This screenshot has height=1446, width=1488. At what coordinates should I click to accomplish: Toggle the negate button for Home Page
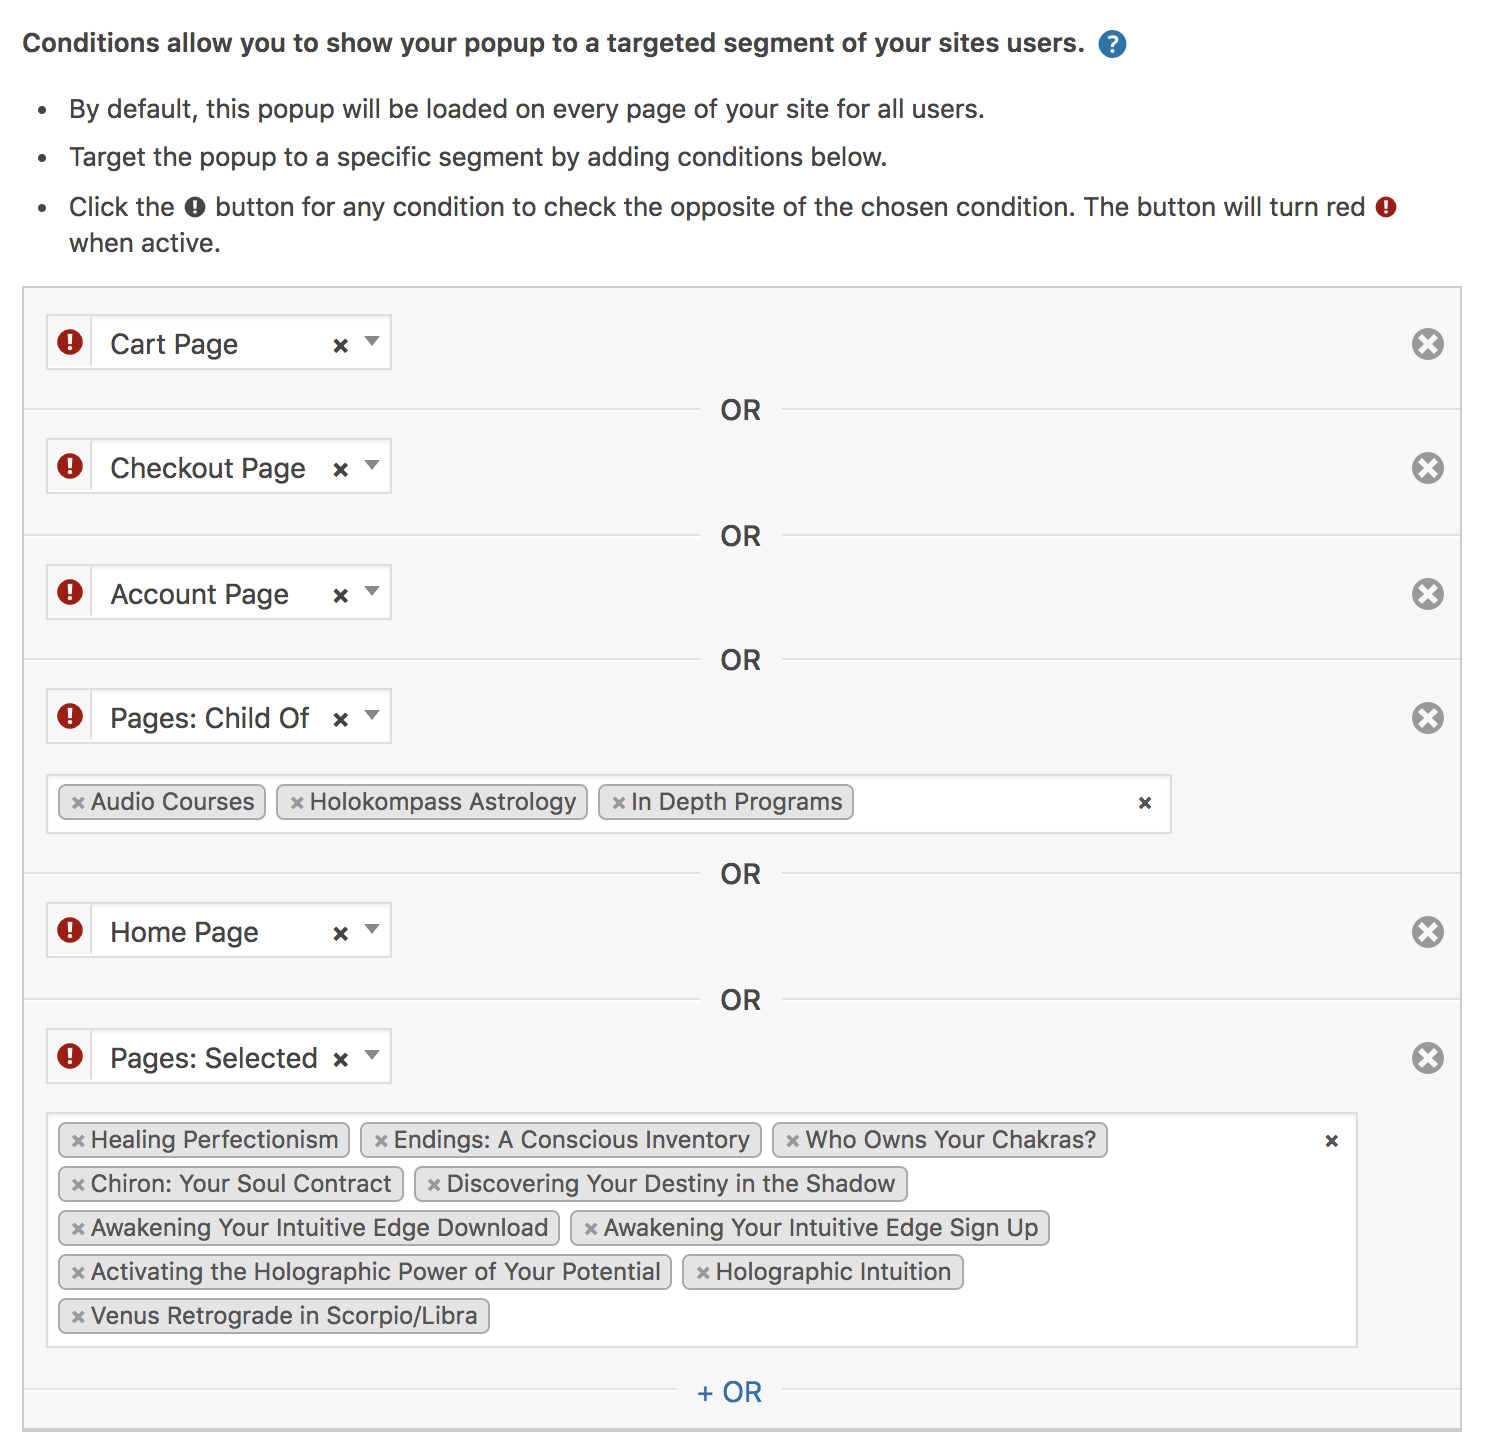pyautogui.click(x=70, y=931)
